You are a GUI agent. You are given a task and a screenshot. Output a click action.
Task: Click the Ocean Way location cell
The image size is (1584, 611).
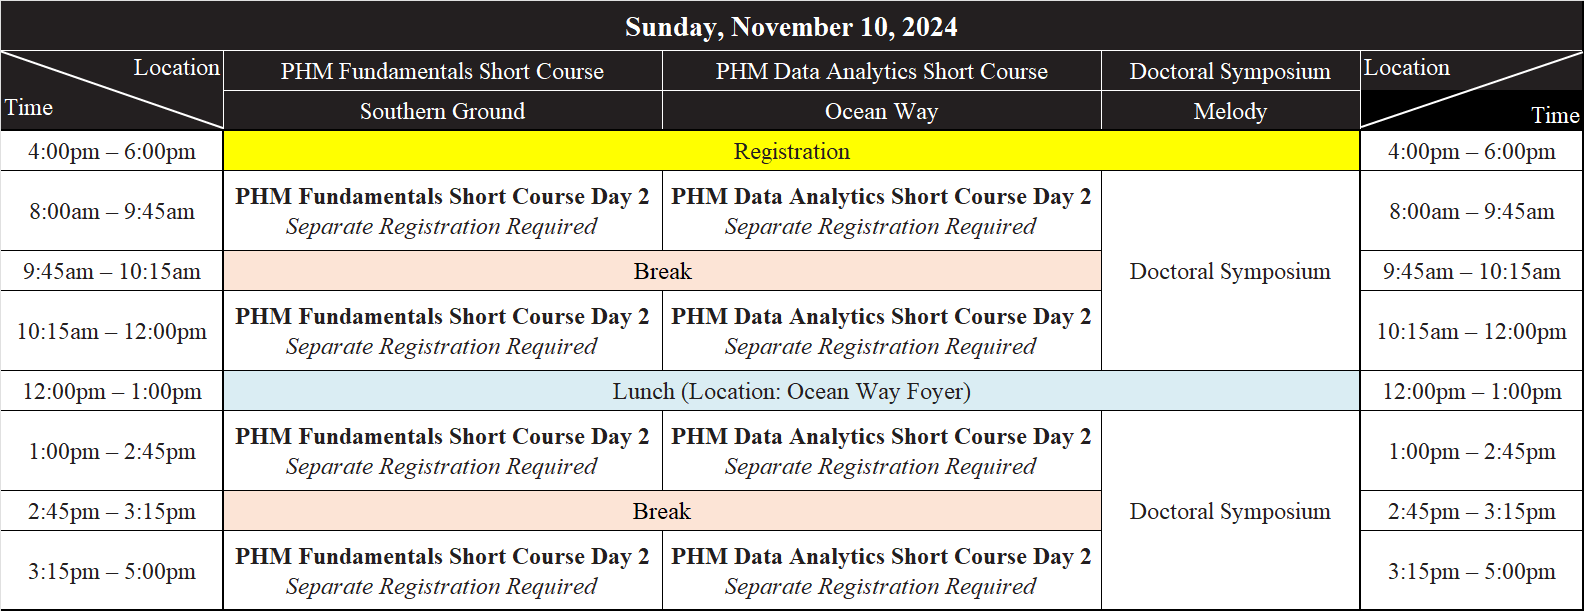881,111
